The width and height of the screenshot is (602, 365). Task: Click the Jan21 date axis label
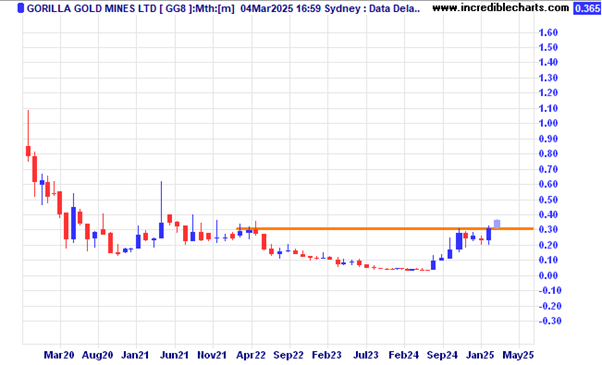pyautogui.click(x=135, y=355)
